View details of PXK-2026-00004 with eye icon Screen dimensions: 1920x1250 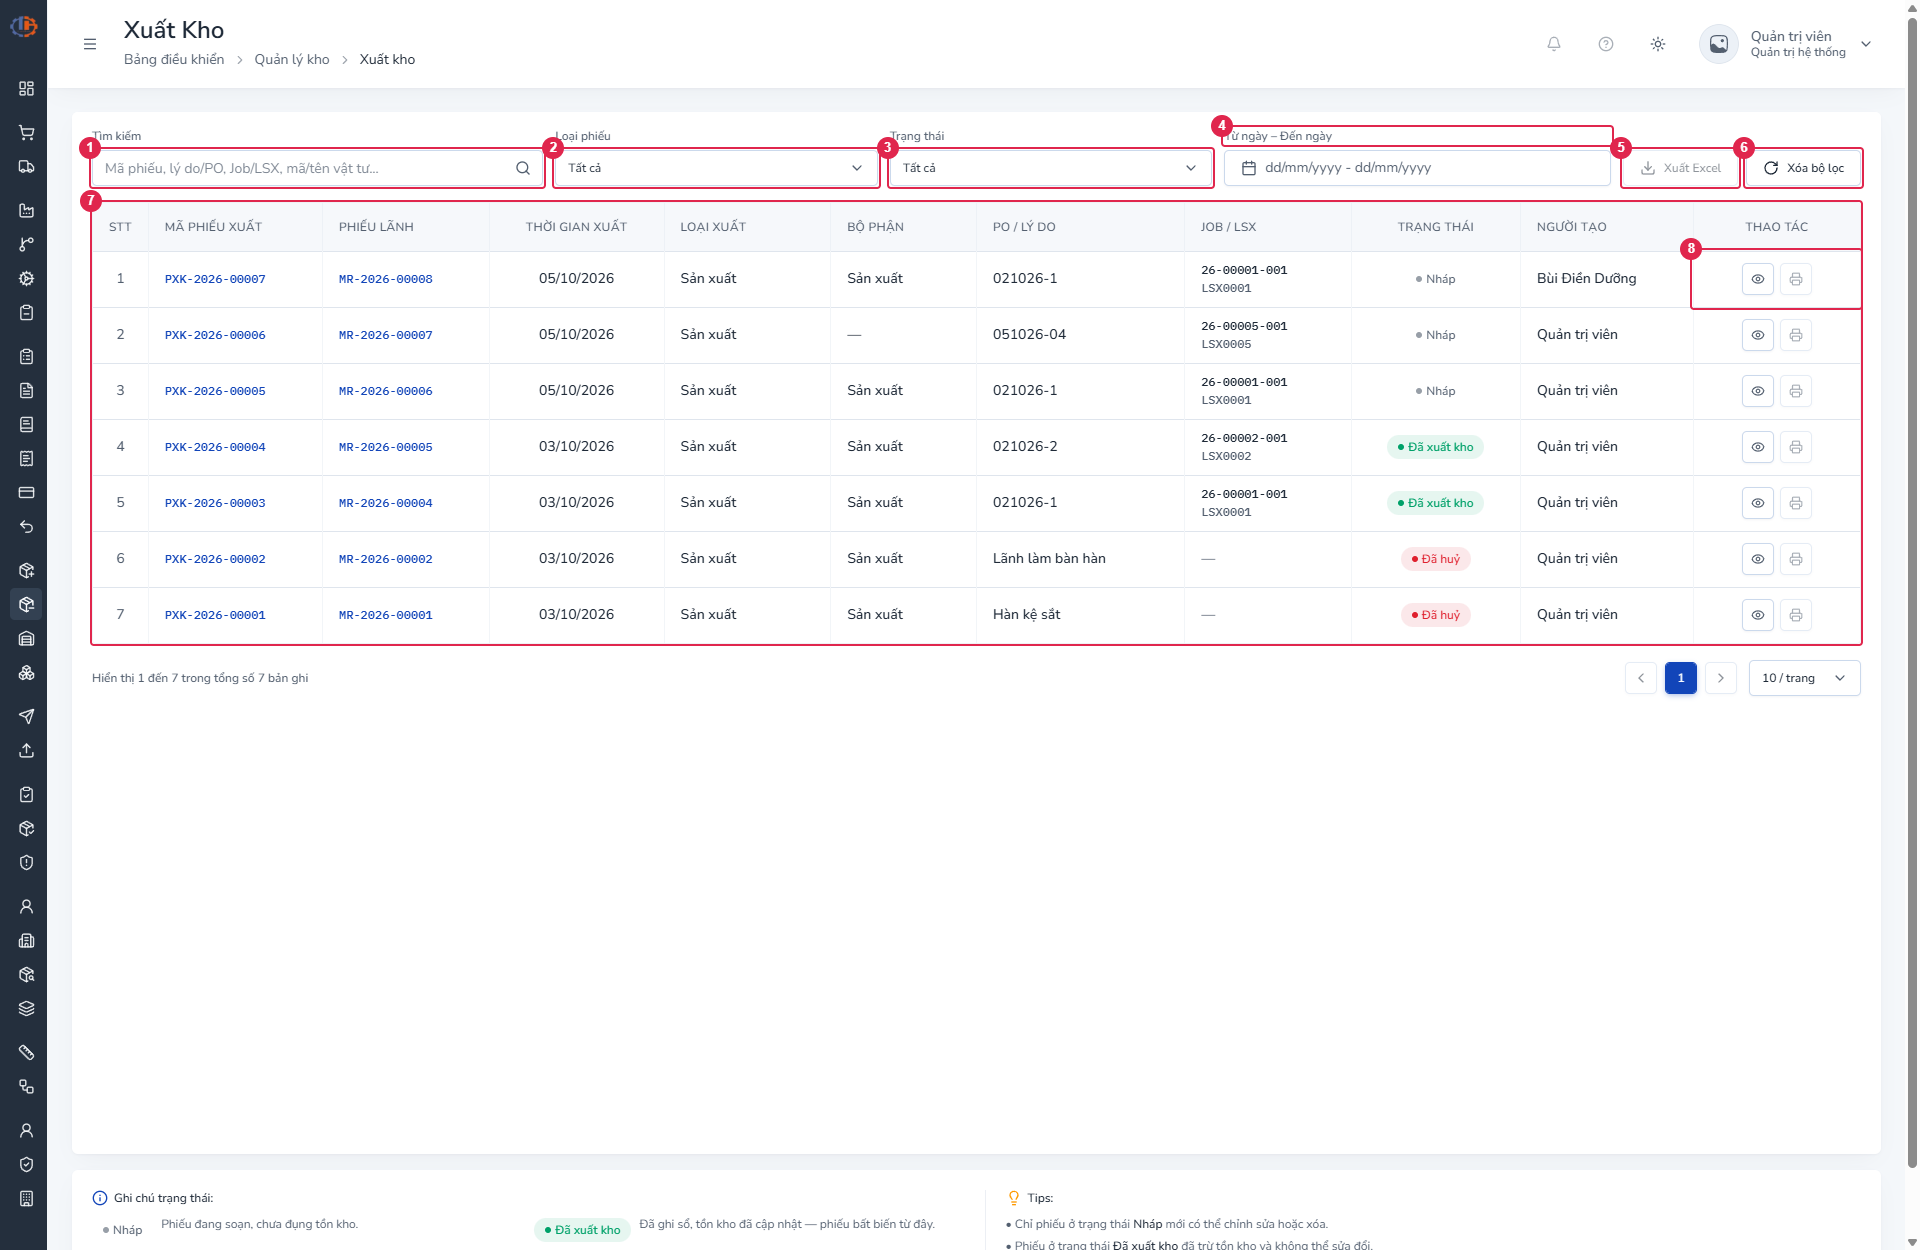[x=1758, y=447]
